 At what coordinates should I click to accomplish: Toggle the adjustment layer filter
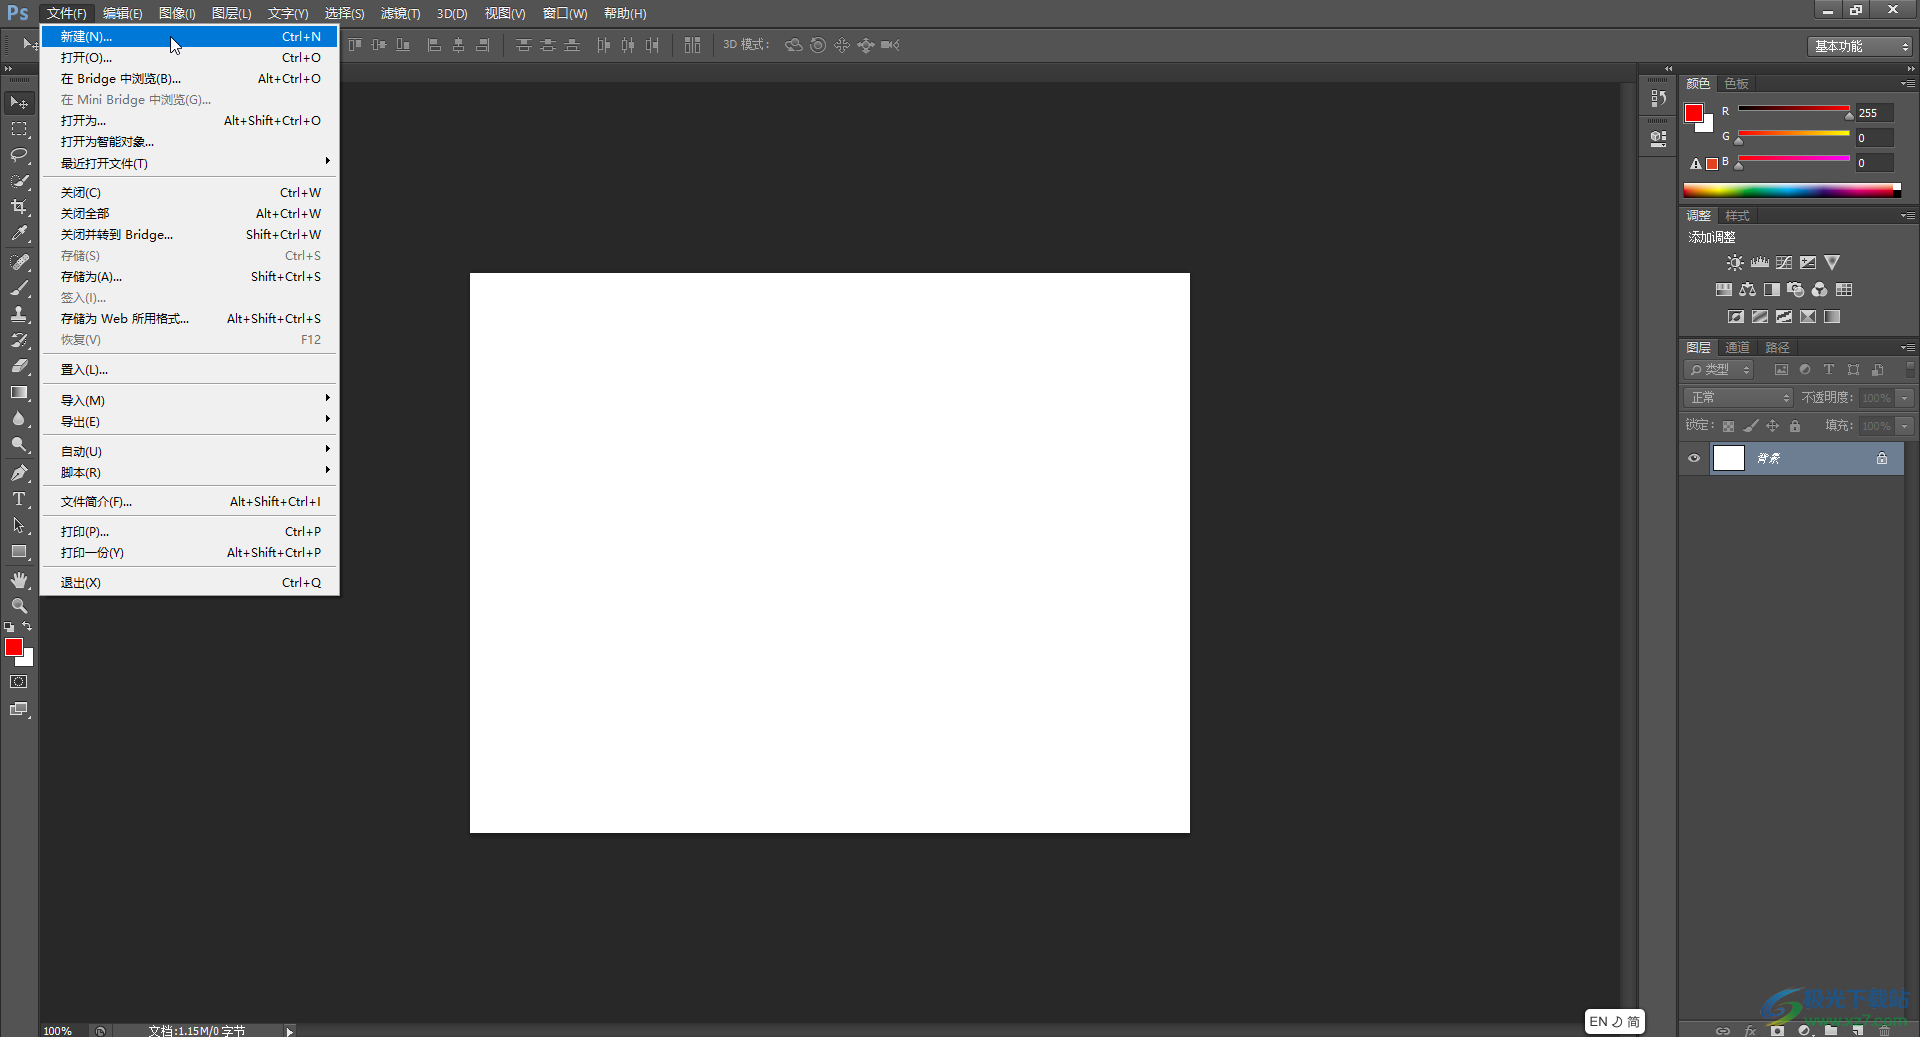point(1805,370)
